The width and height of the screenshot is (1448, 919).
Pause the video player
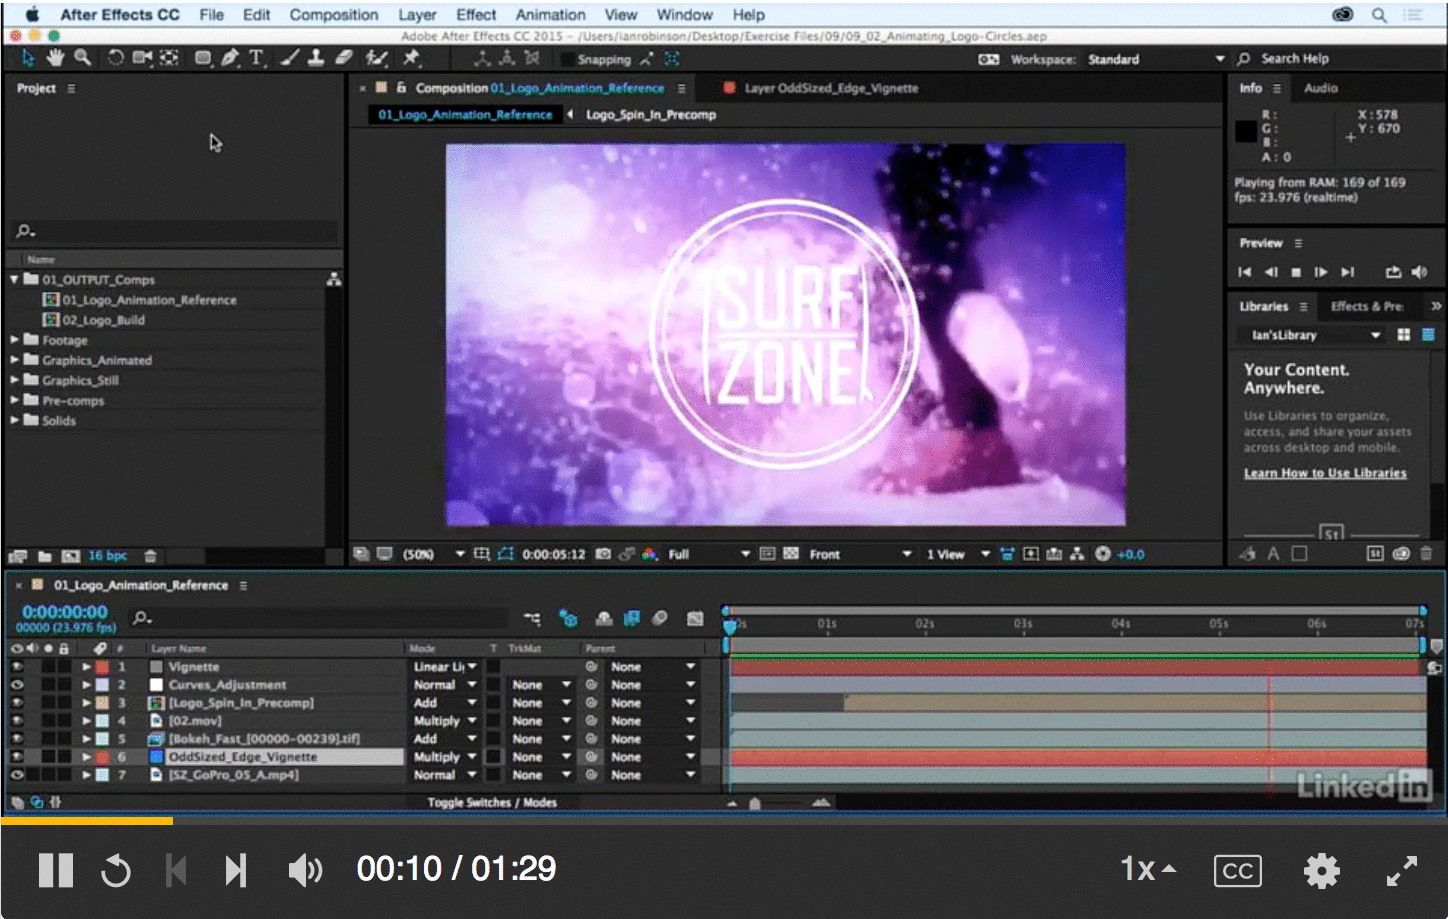click(56, 870)
